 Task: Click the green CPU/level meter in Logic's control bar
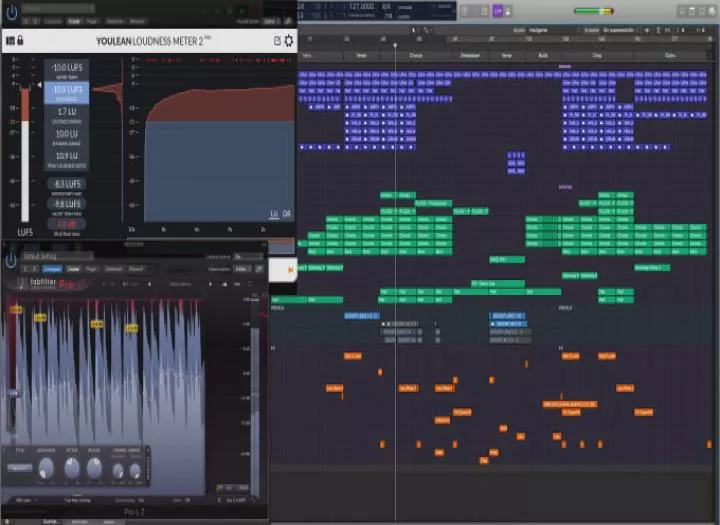(x=594, y=11)
